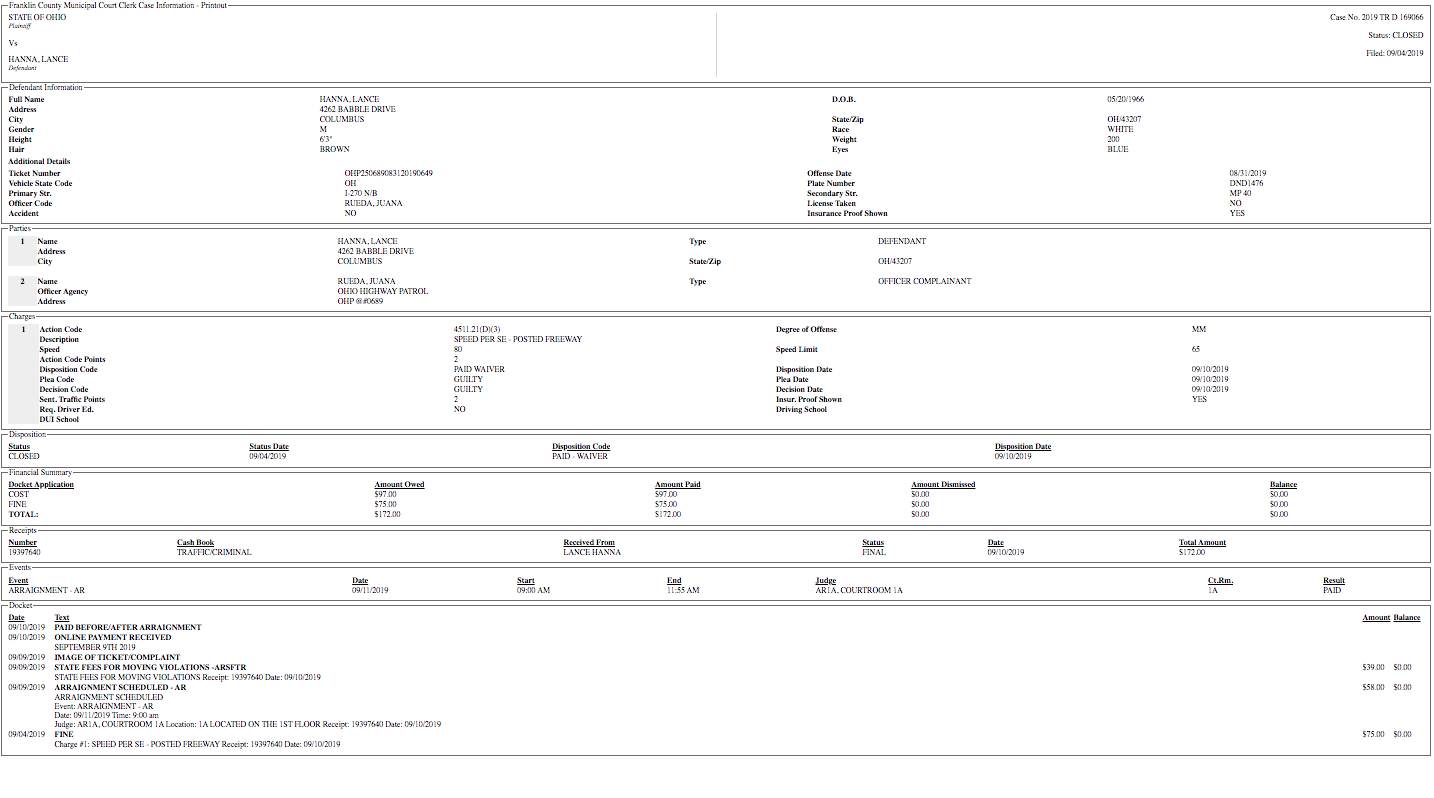
Task: Click the TOTAL: row label in Financial Summary
Action: click(23, 514)
